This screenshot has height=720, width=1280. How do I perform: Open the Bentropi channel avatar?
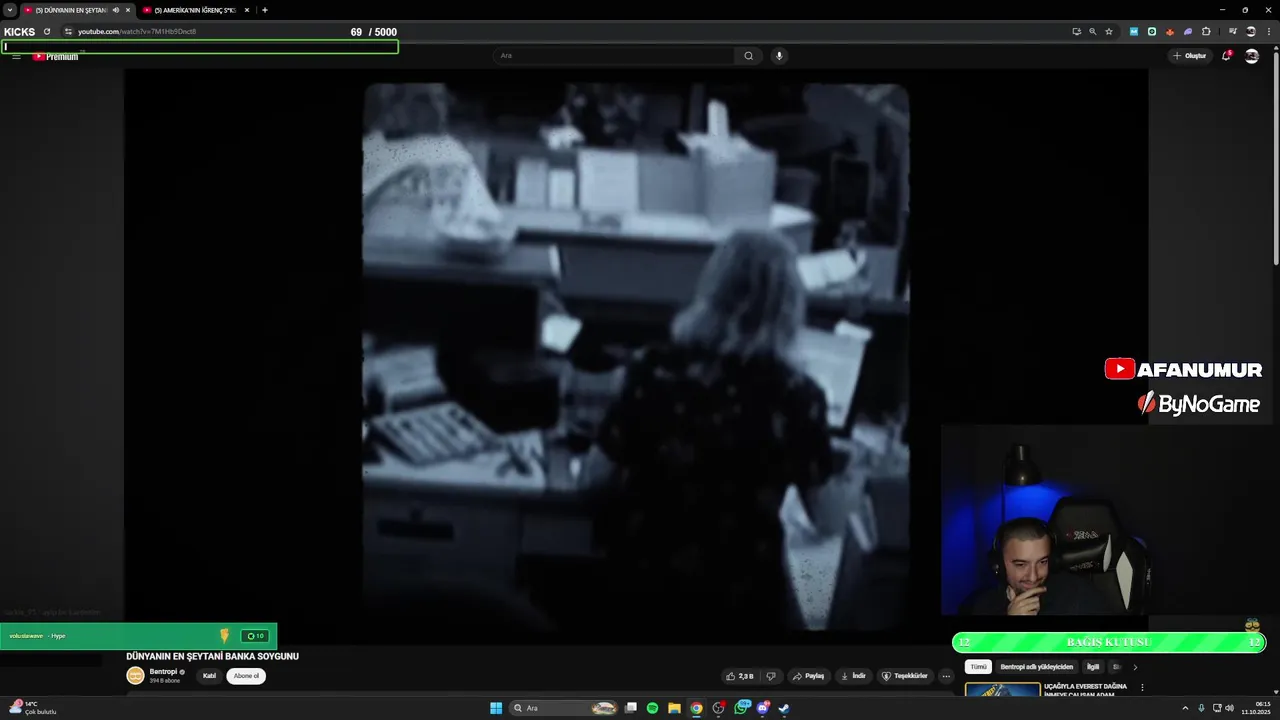(x=135, y=676)
